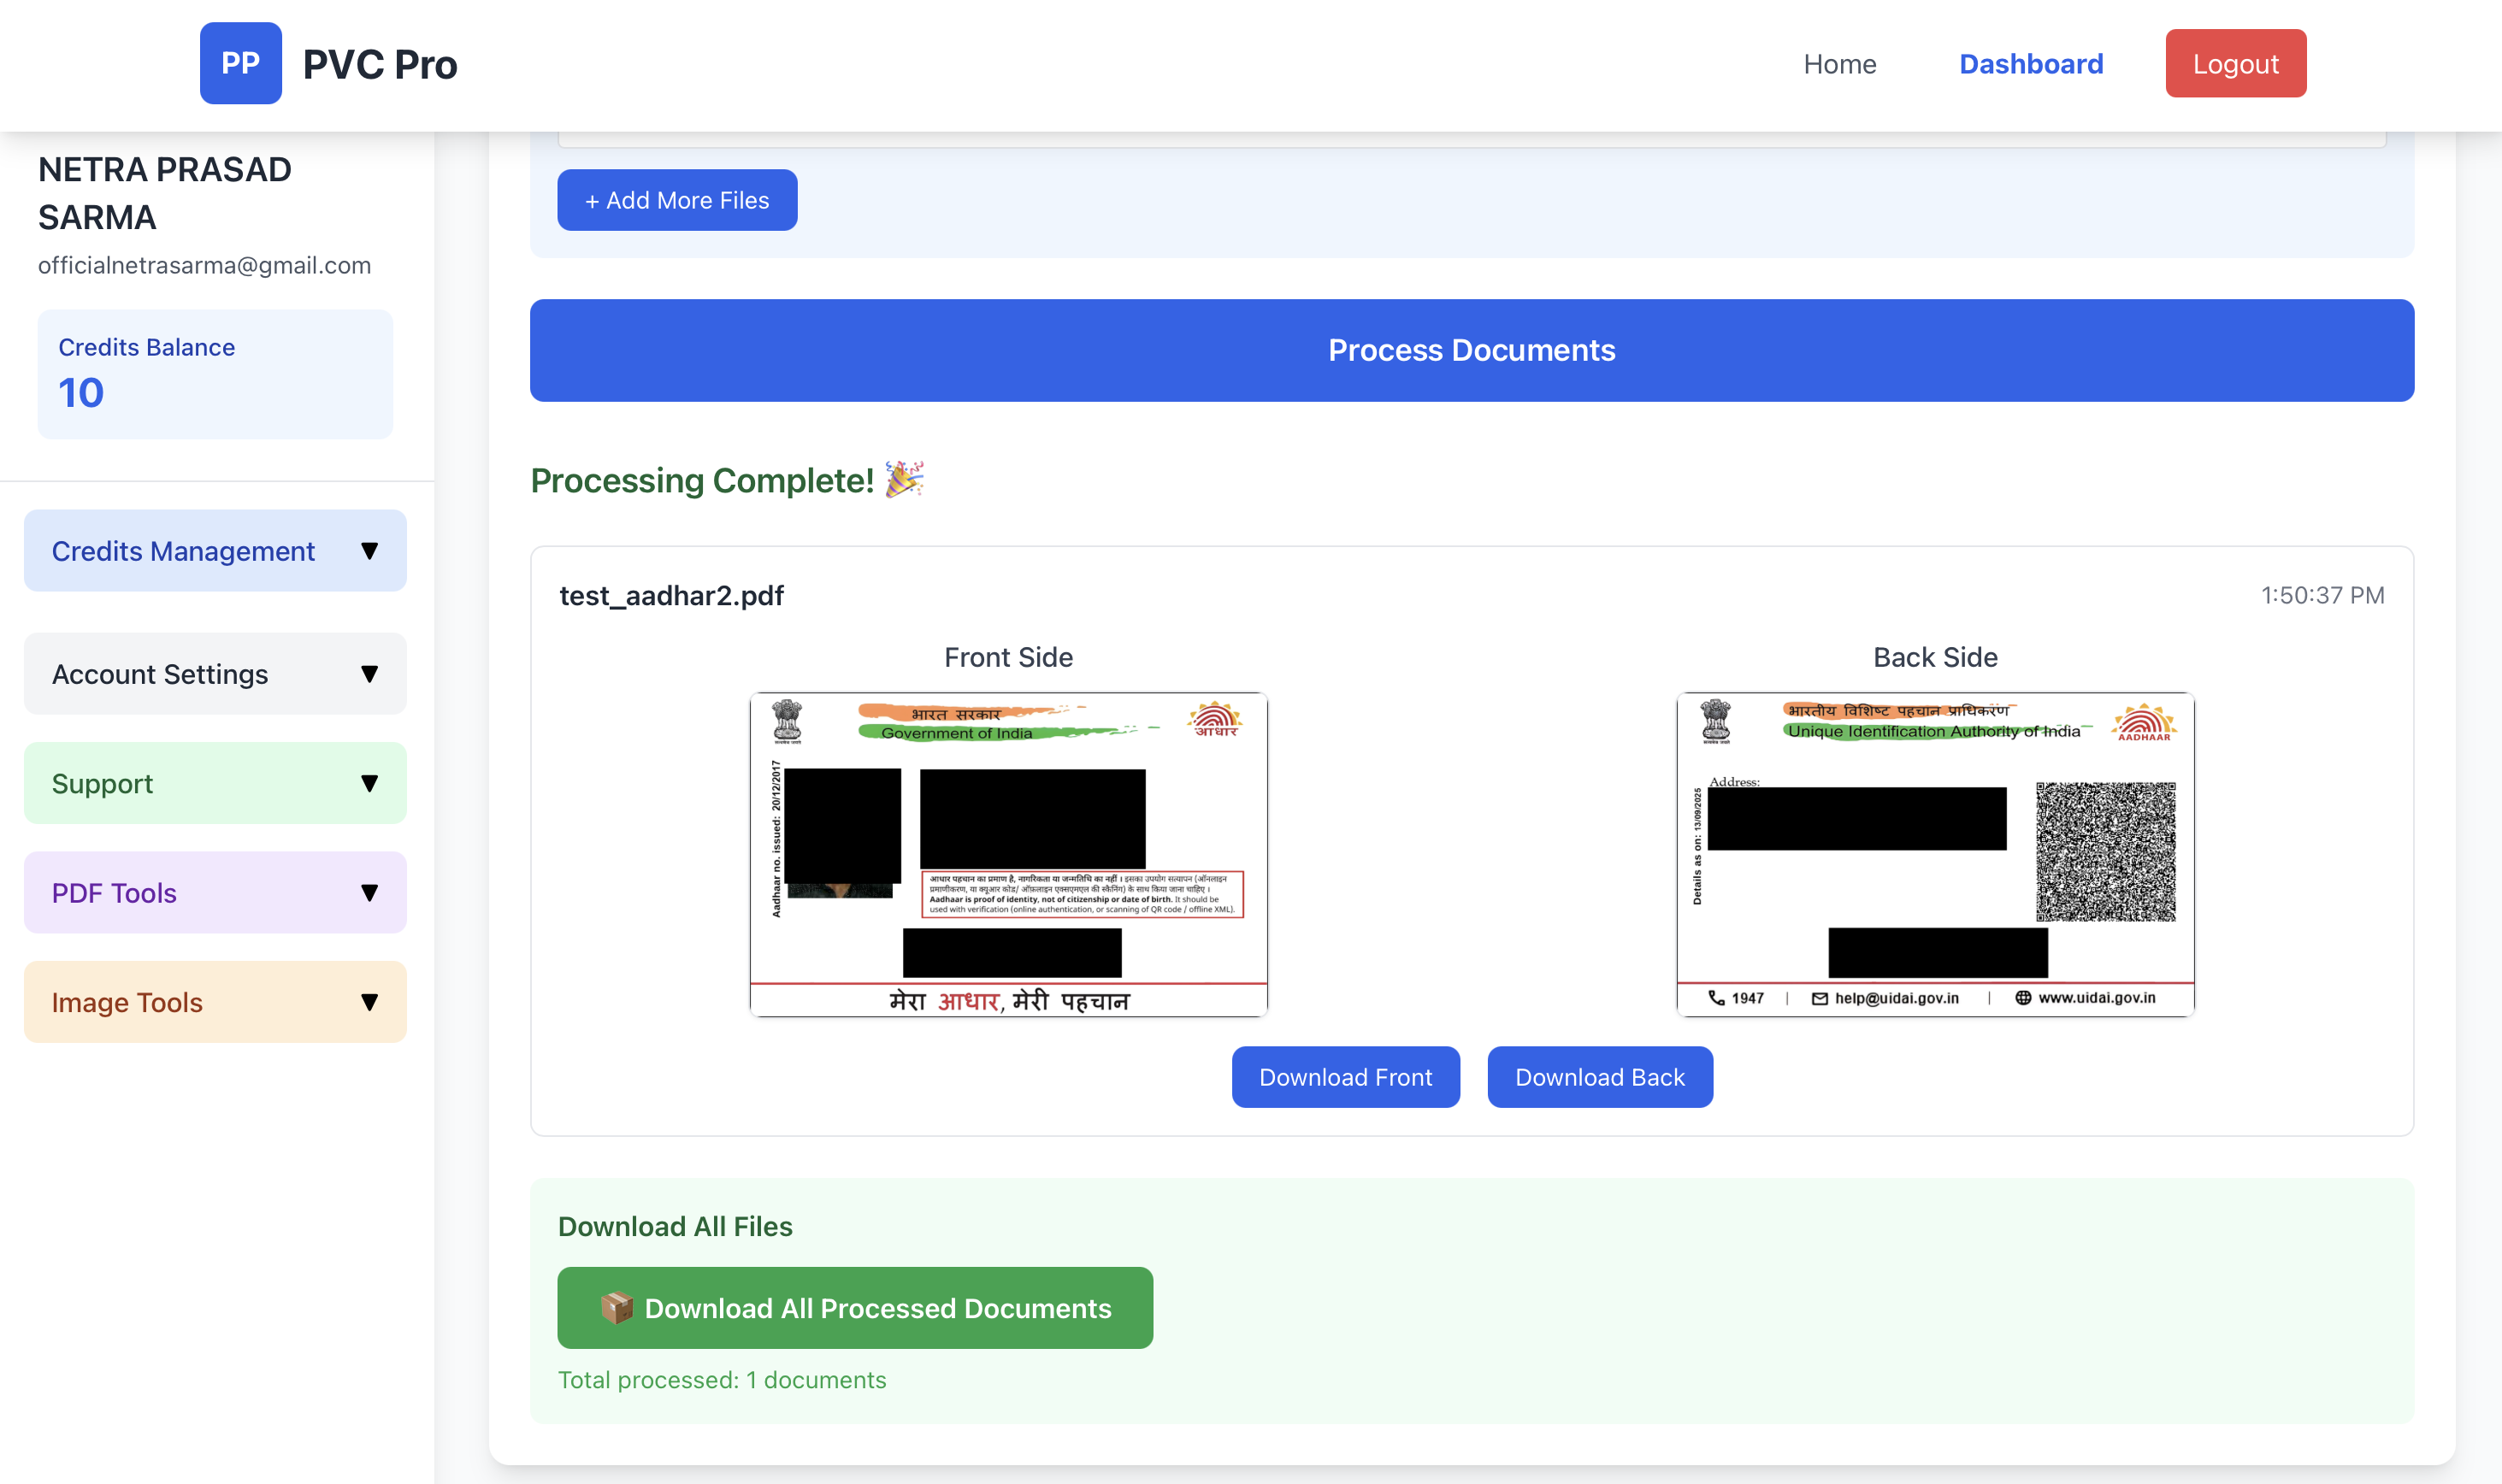
Task: Open the Dashboard tab
Action: tap(2030, 63)
